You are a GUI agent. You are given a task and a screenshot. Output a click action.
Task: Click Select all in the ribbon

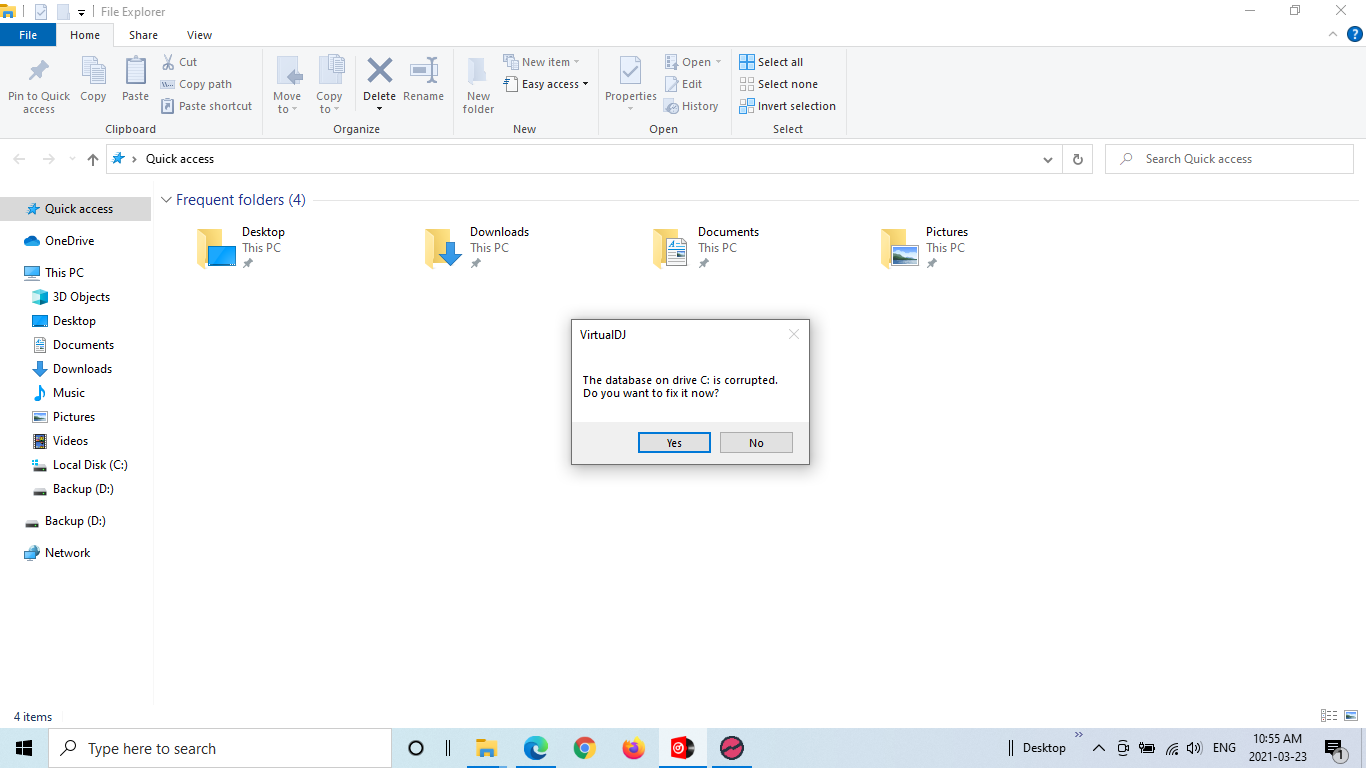pyautogui.click(x=771, y=62)
